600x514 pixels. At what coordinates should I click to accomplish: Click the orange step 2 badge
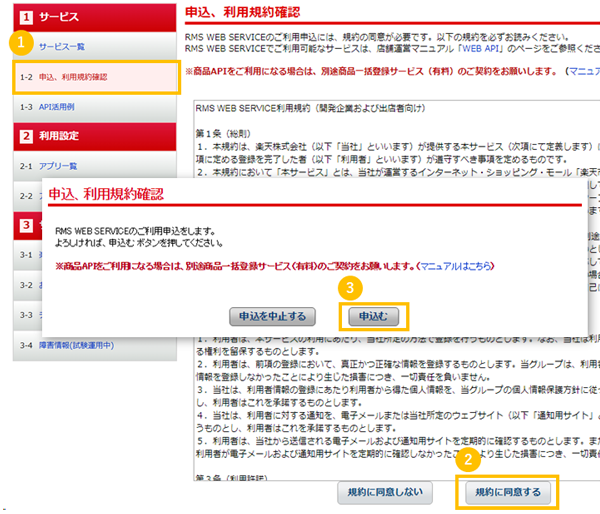[x=467, y=461]
